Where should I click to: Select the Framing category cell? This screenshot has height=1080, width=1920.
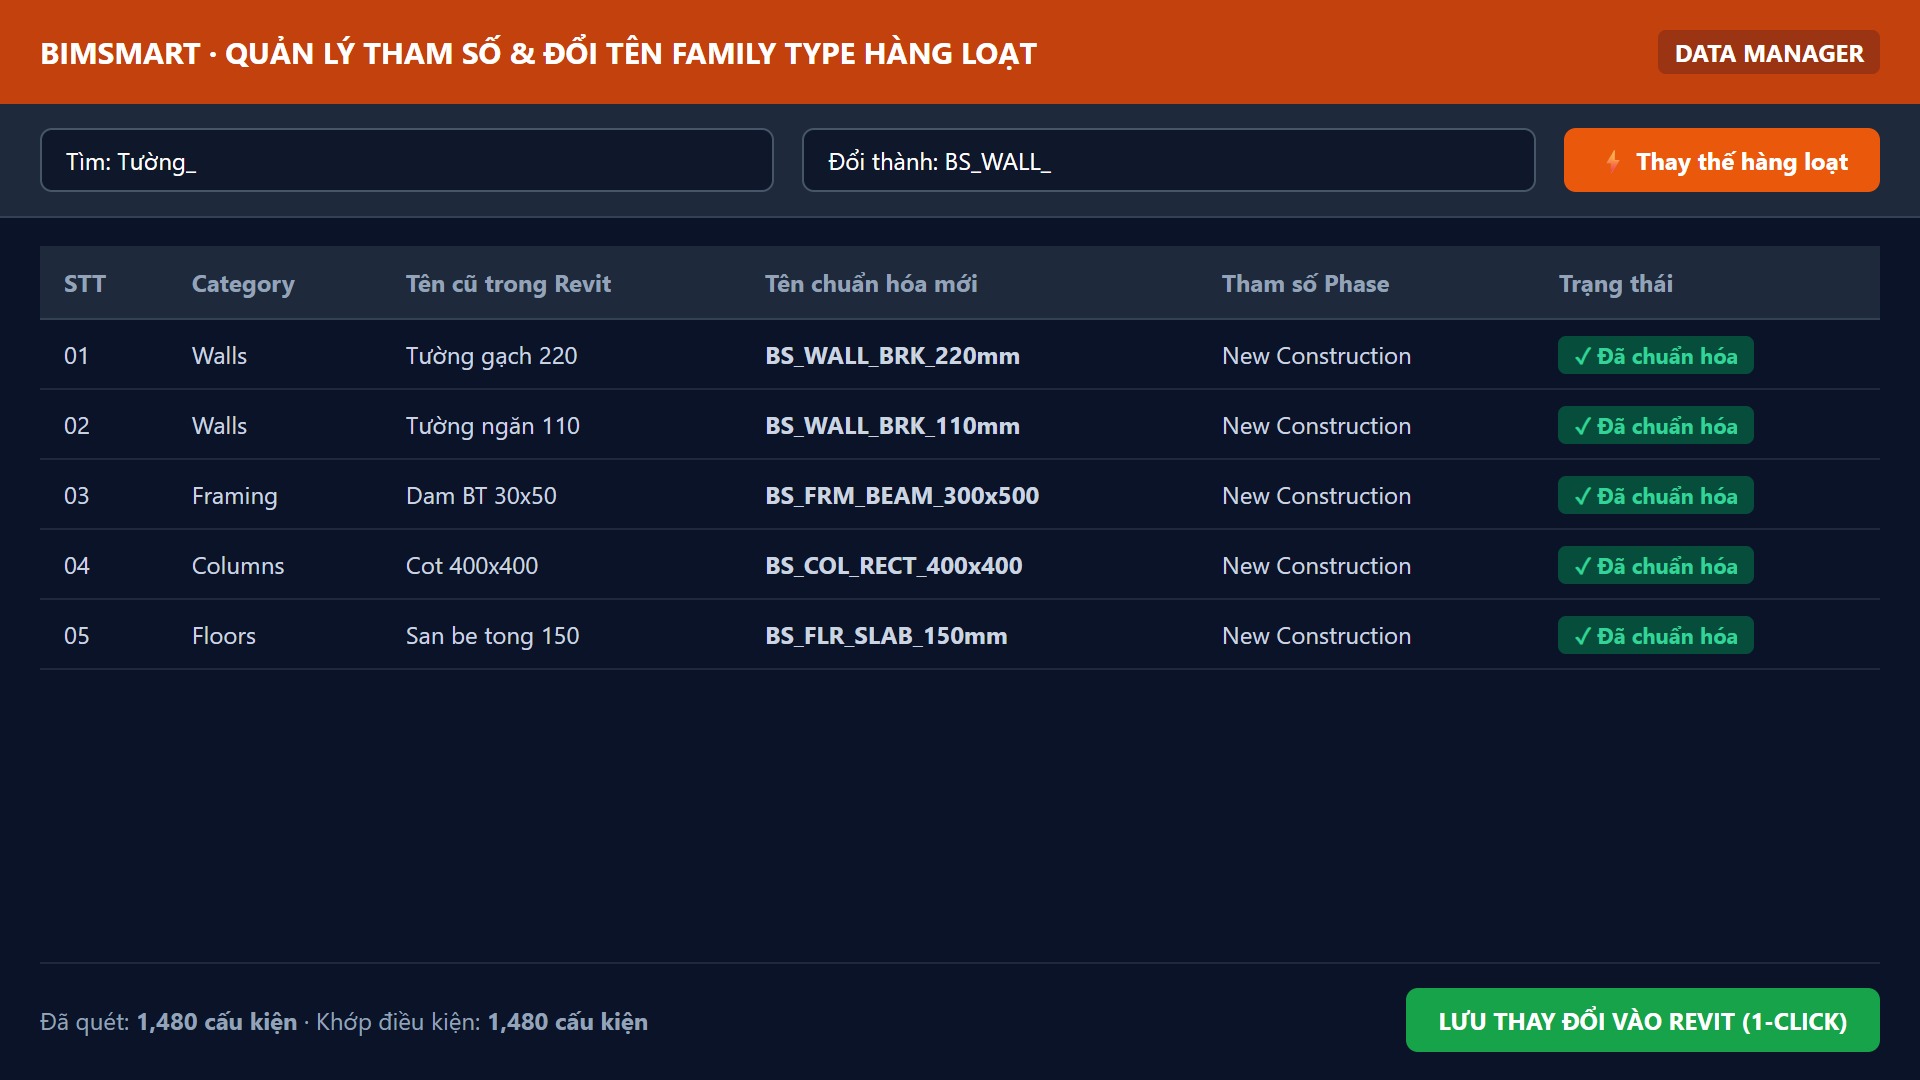click(x=234, y=496)
